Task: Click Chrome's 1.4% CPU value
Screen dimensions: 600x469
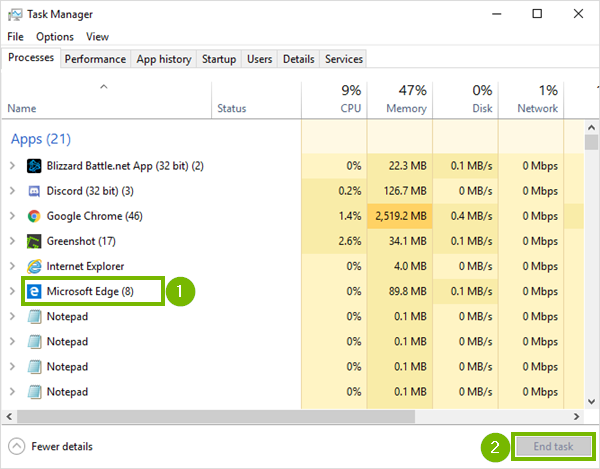Action: pyautogui.click(x=349, y=216)
